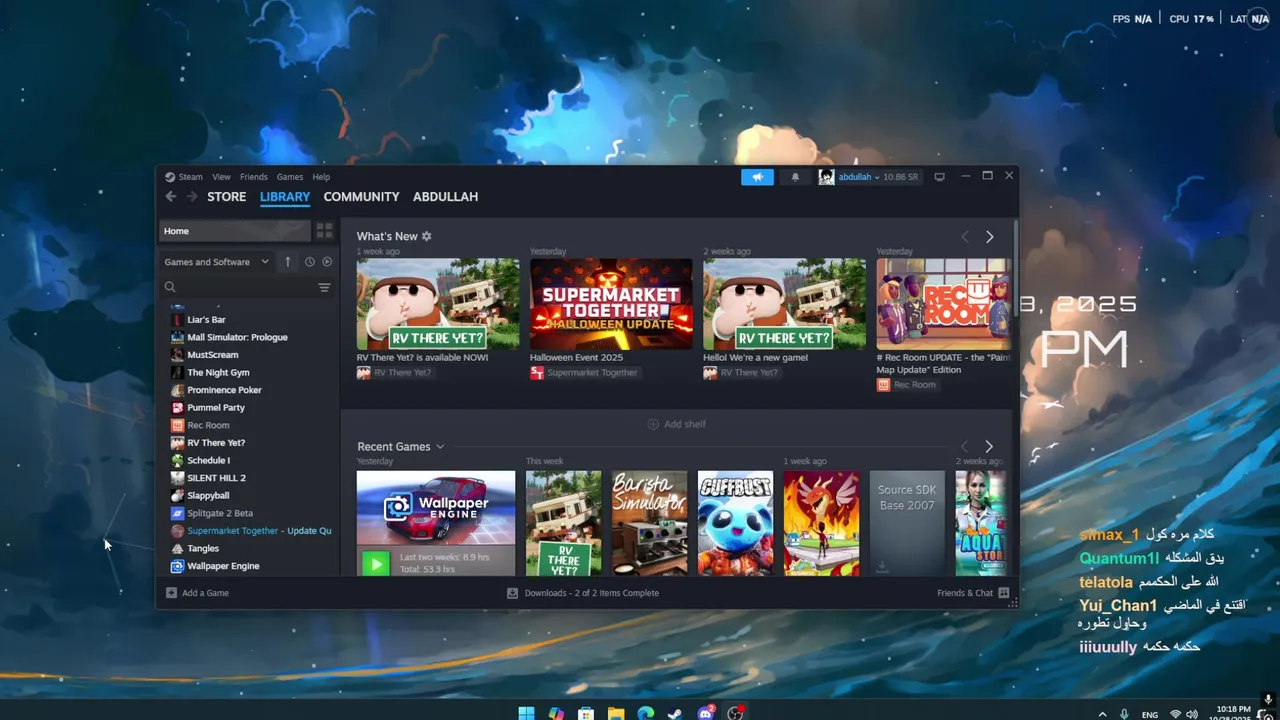Open the COMMUNITY tab
Image resolution: width=1280 pixels, height=720 pixels.
point(361,197)
